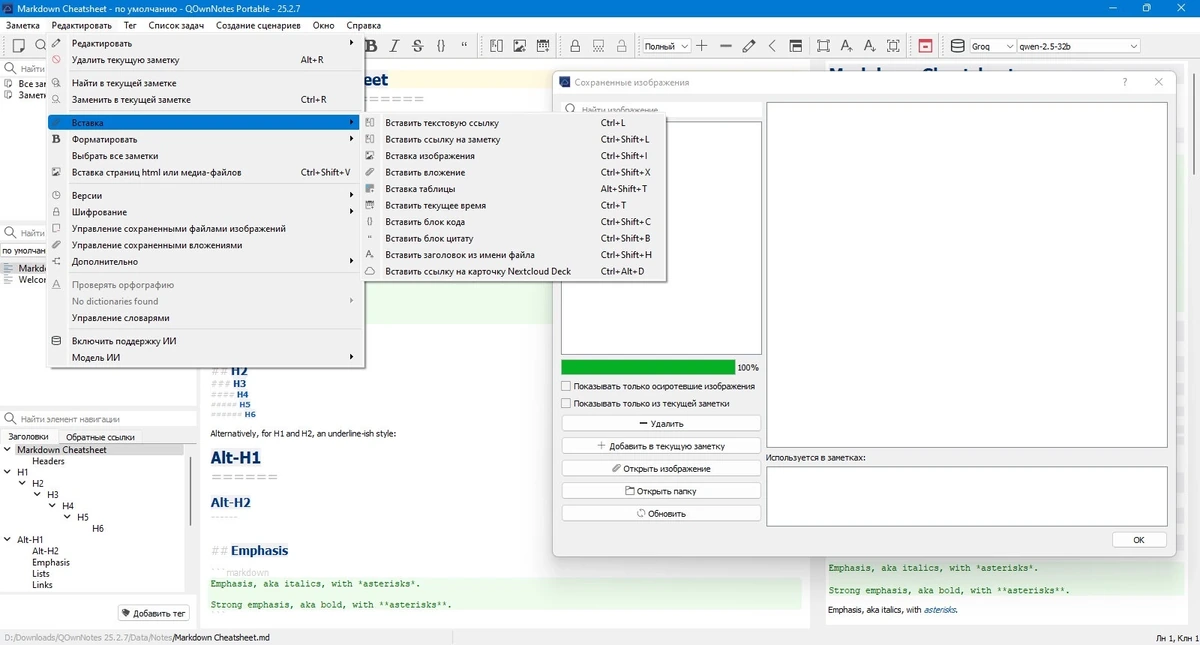Select Вставить вложение in submenu
The width and height of the screenshot is (1200, 645).
515,172
